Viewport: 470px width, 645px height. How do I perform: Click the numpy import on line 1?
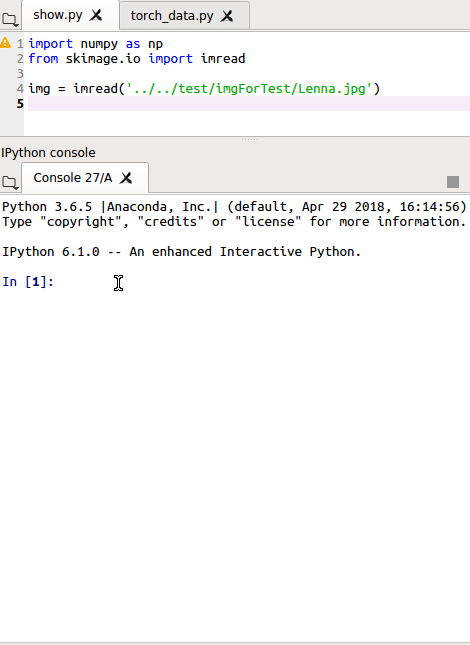(x=99, y=44)
